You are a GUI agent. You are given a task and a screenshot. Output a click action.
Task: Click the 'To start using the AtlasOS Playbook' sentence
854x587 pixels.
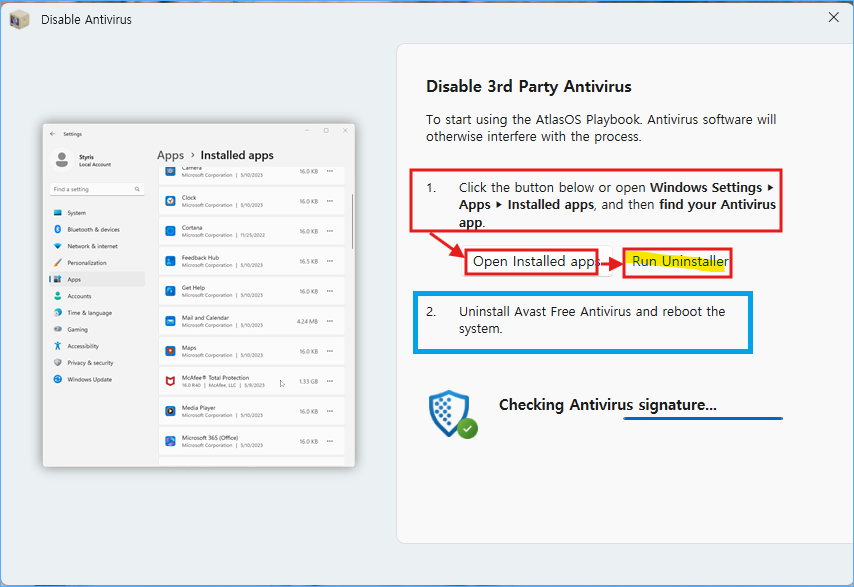tap(601, 128)
